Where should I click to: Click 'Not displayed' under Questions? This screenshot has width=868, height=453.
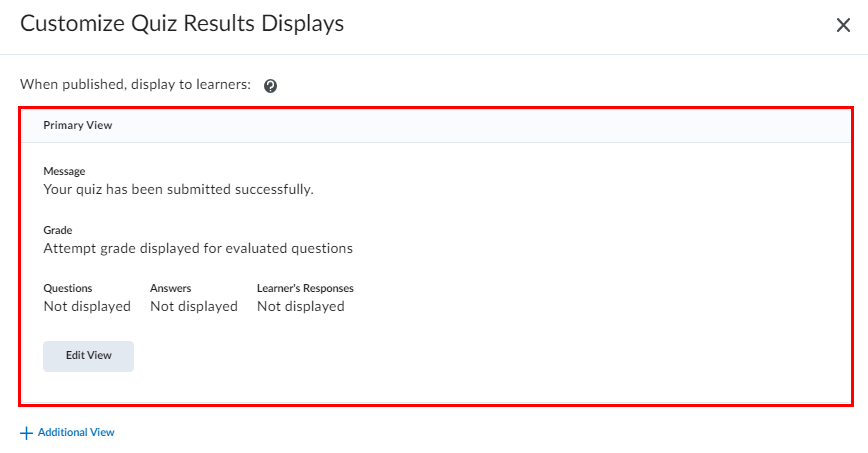(x=87, y=306)
